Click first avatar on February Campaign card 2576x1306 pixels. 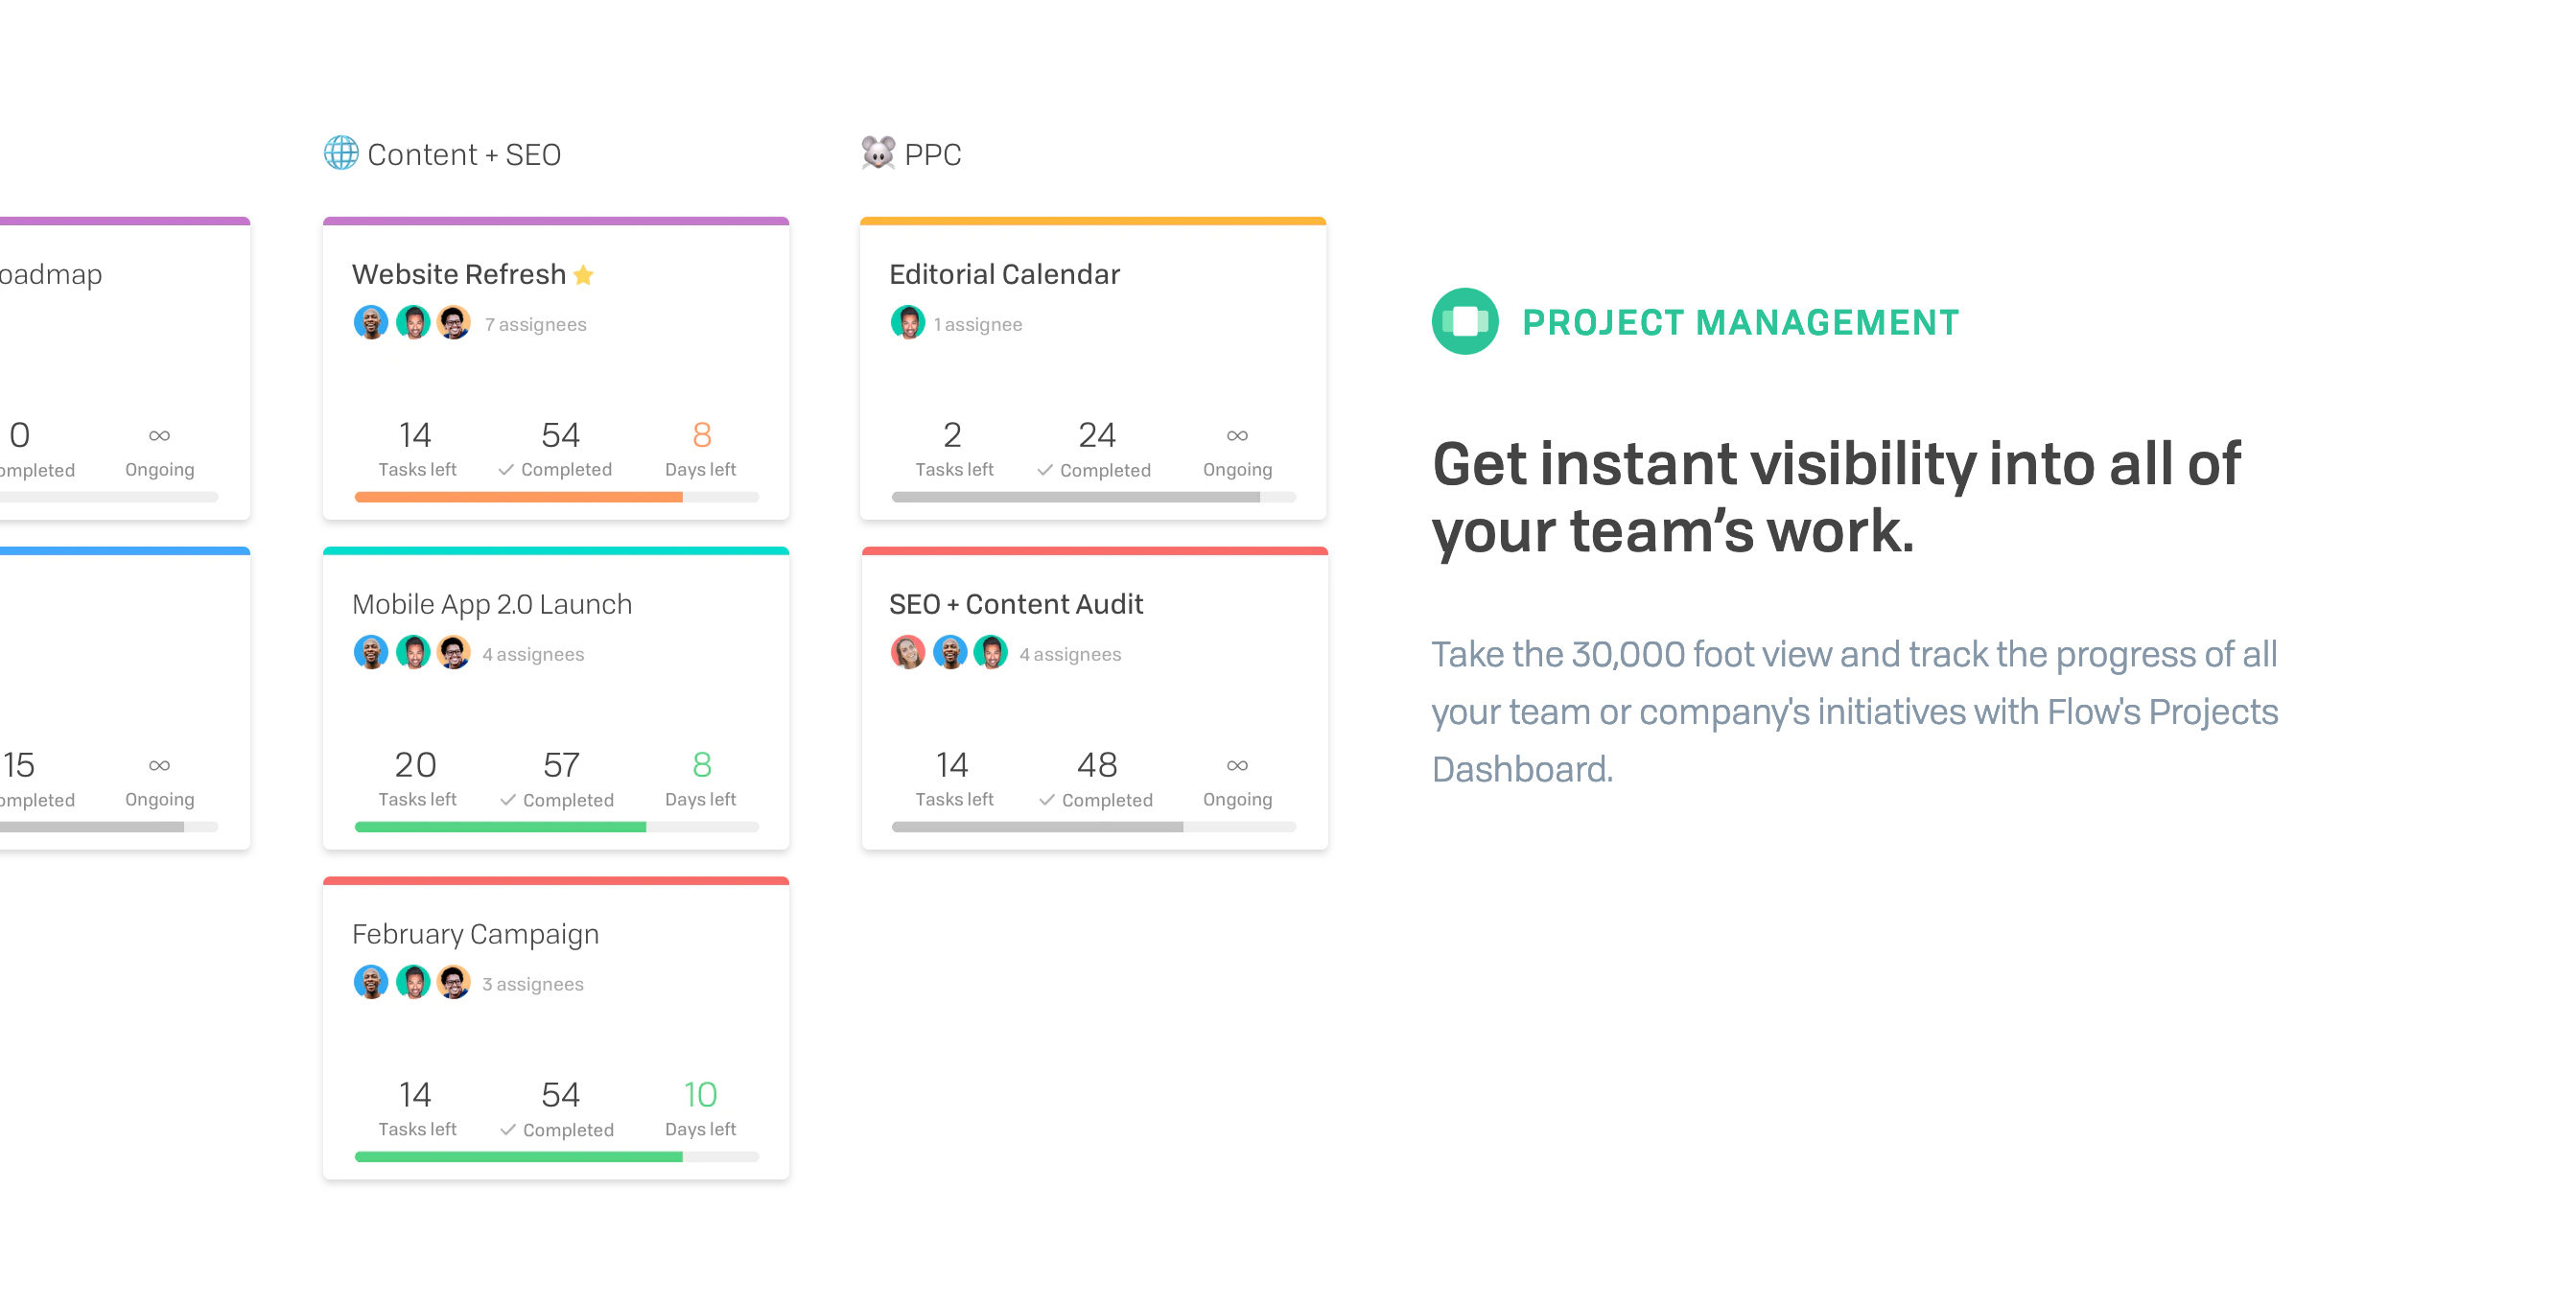click(371, 983)
